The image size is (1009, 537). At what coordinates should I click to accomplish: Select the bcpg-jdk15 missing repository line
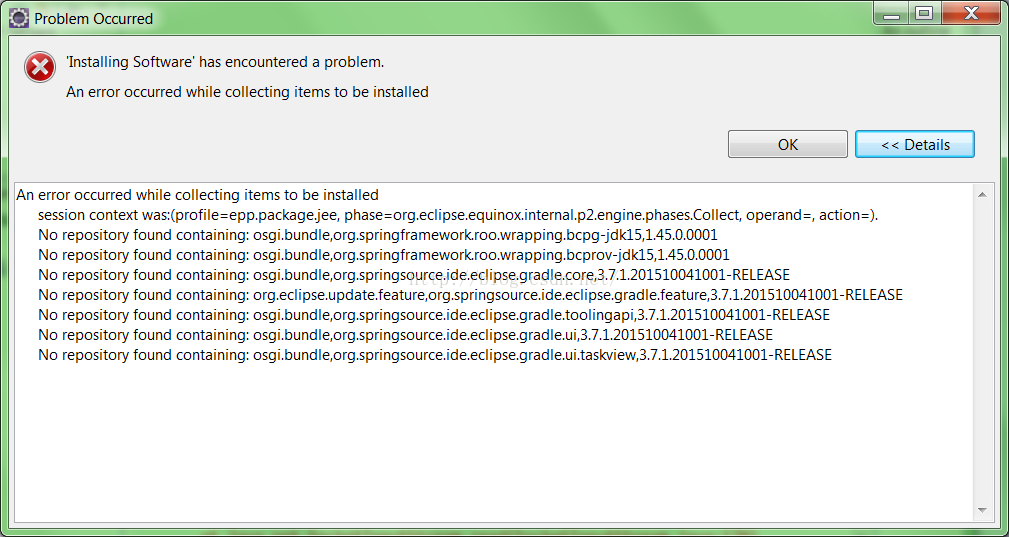coord(383,235)
